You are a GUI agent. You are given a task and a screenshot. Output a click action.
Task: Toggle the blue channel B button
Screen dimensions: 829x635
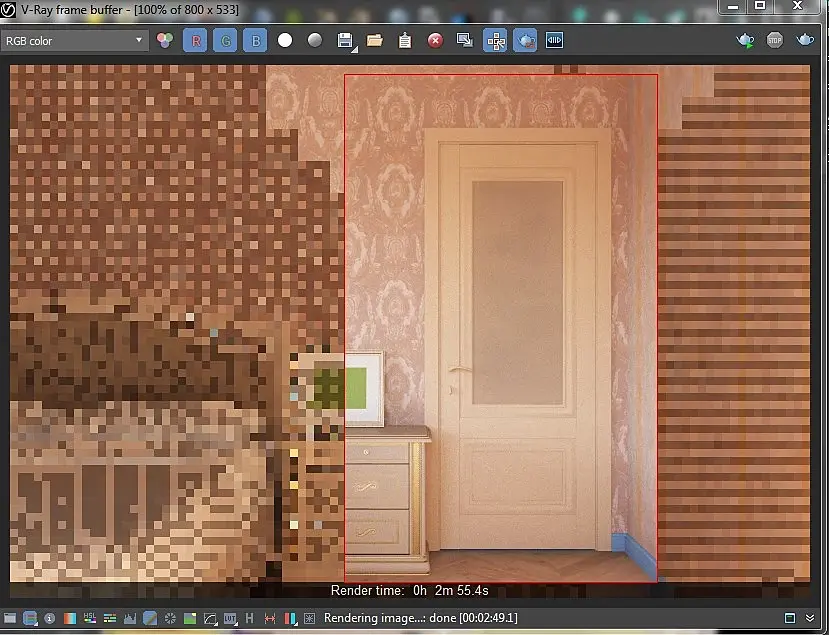point(255,40)
